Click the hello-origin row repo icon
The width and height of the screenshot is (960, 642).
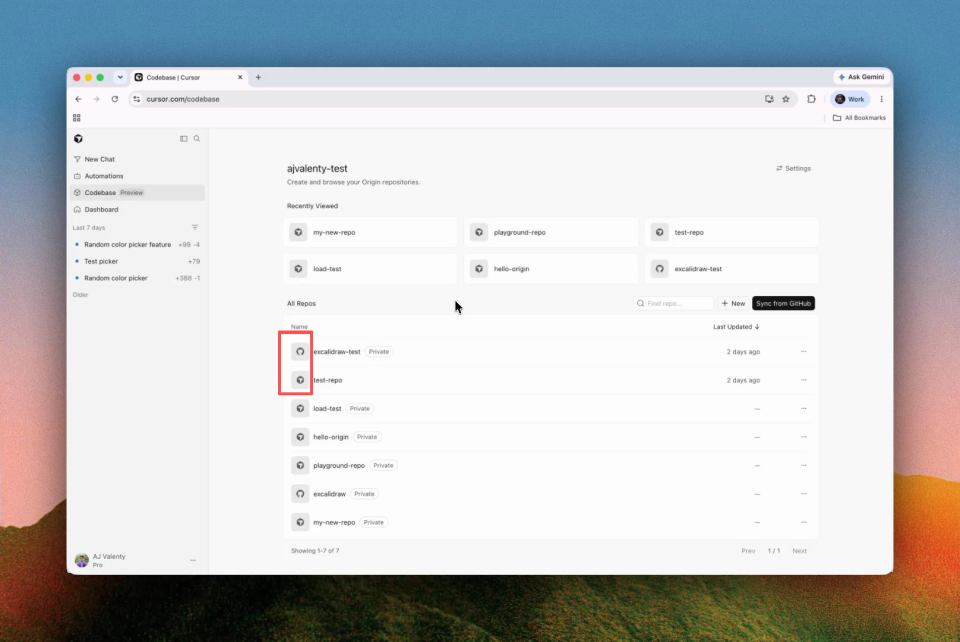[x=300, y=437]
